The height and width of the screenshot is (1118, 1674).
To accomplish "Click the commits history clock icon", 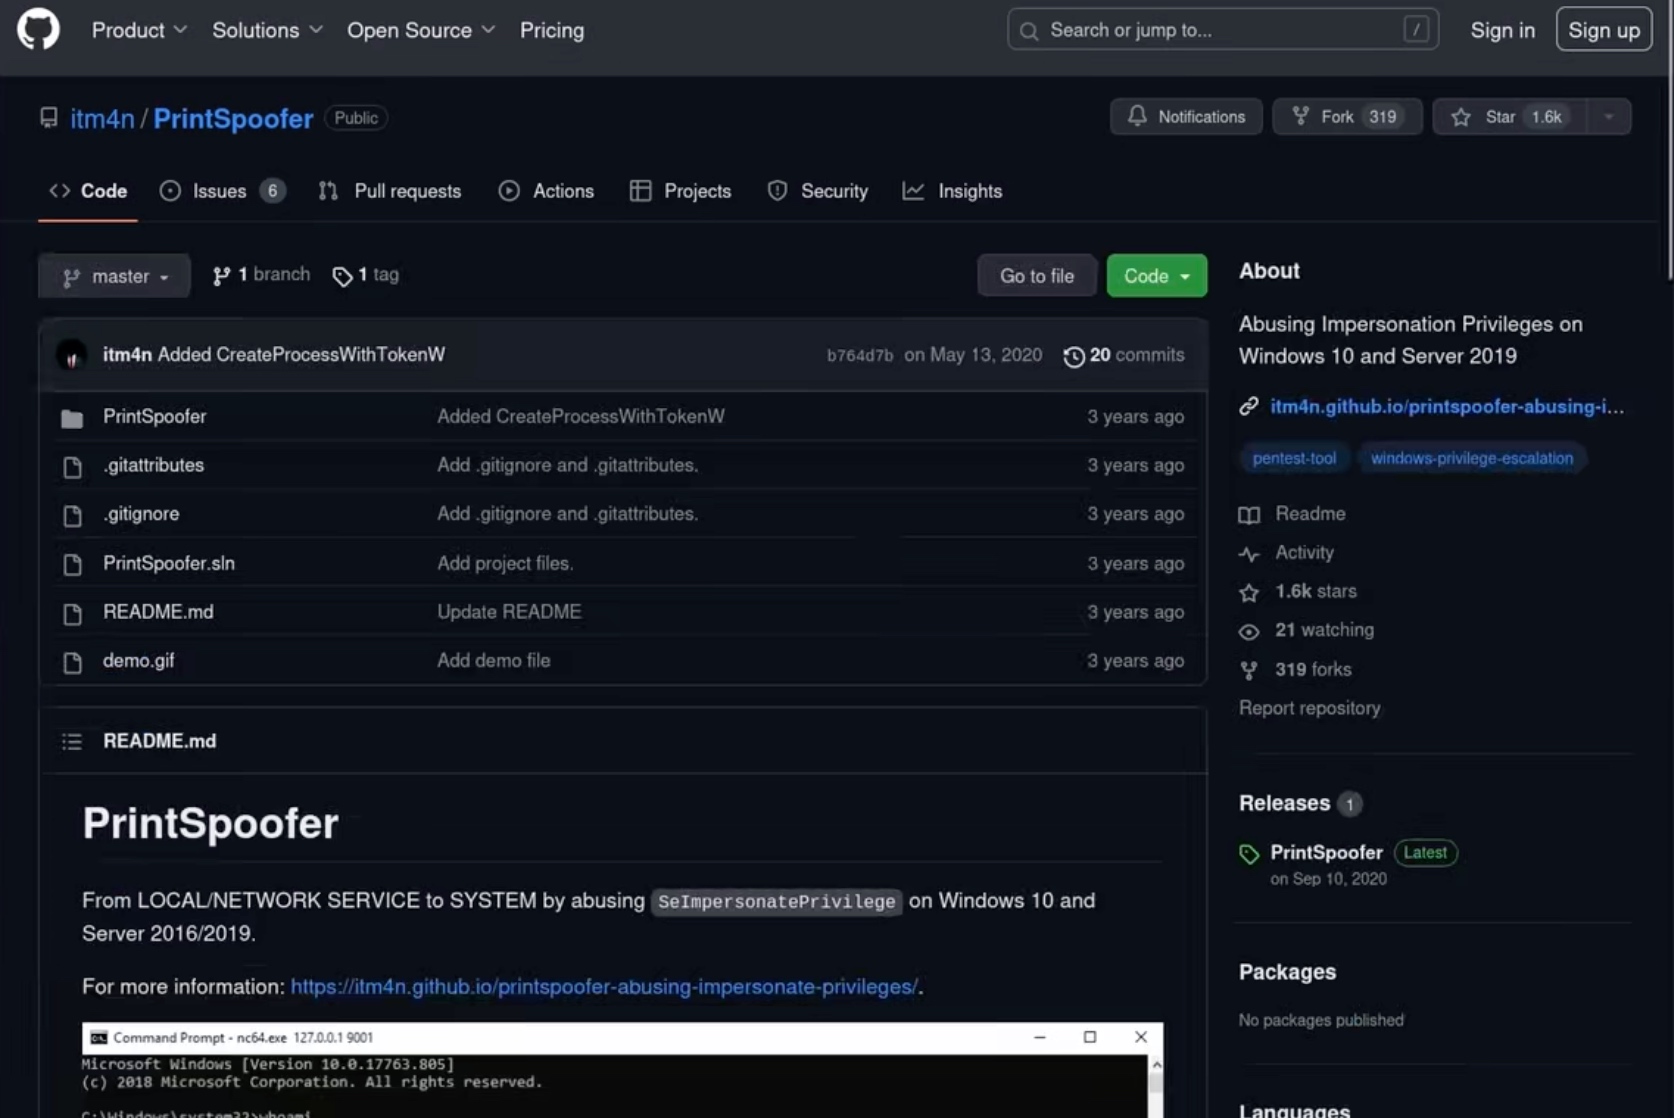I will [x=1073, y=357].
